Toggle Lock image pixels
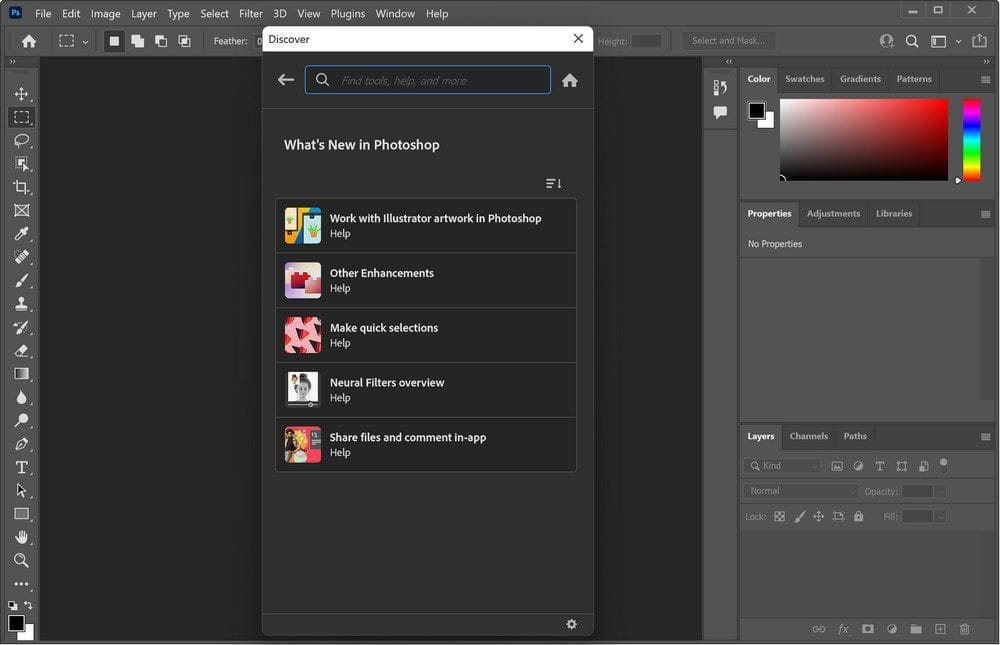The image size is (1000, 645). coord(800,516)
